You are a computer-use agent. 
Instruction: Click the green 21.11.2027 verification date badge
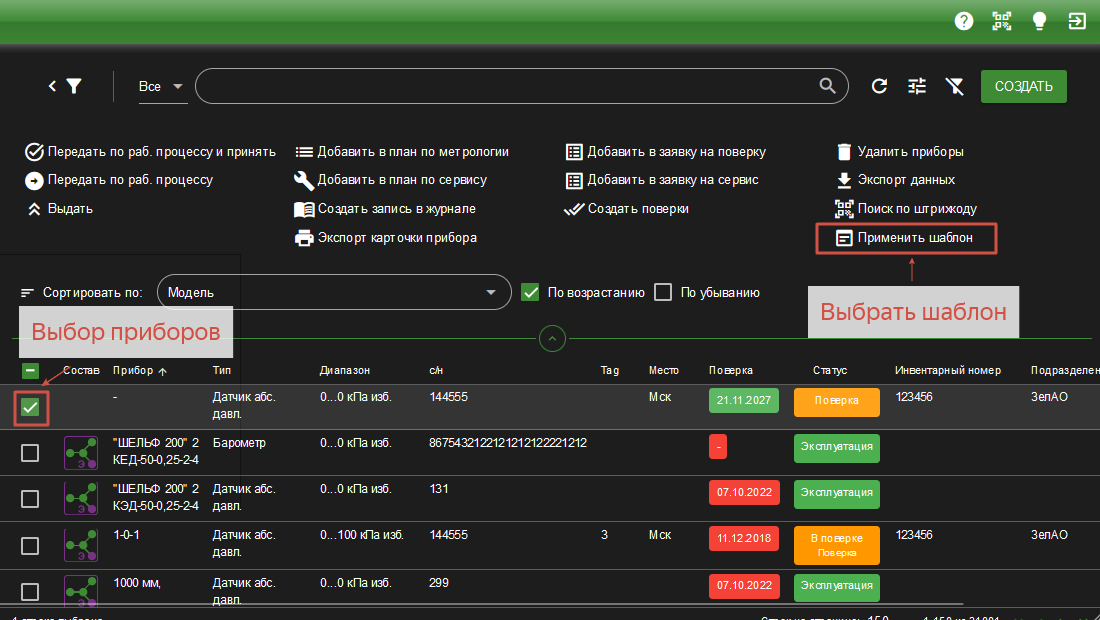click(x=744, y=400)
